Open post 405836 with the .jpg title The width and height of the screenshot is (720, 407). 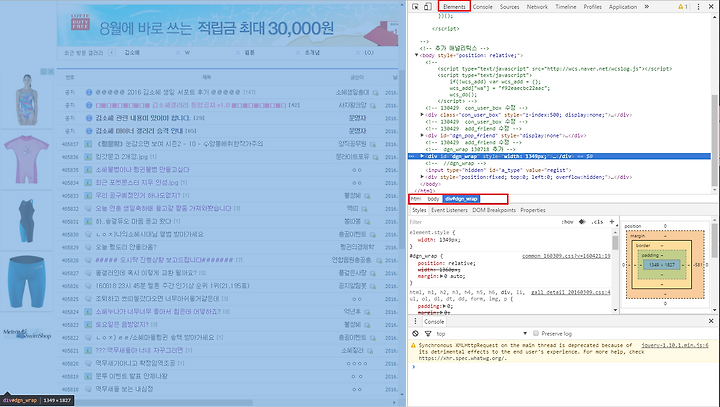pyautogui.click(x=123, y=157)
